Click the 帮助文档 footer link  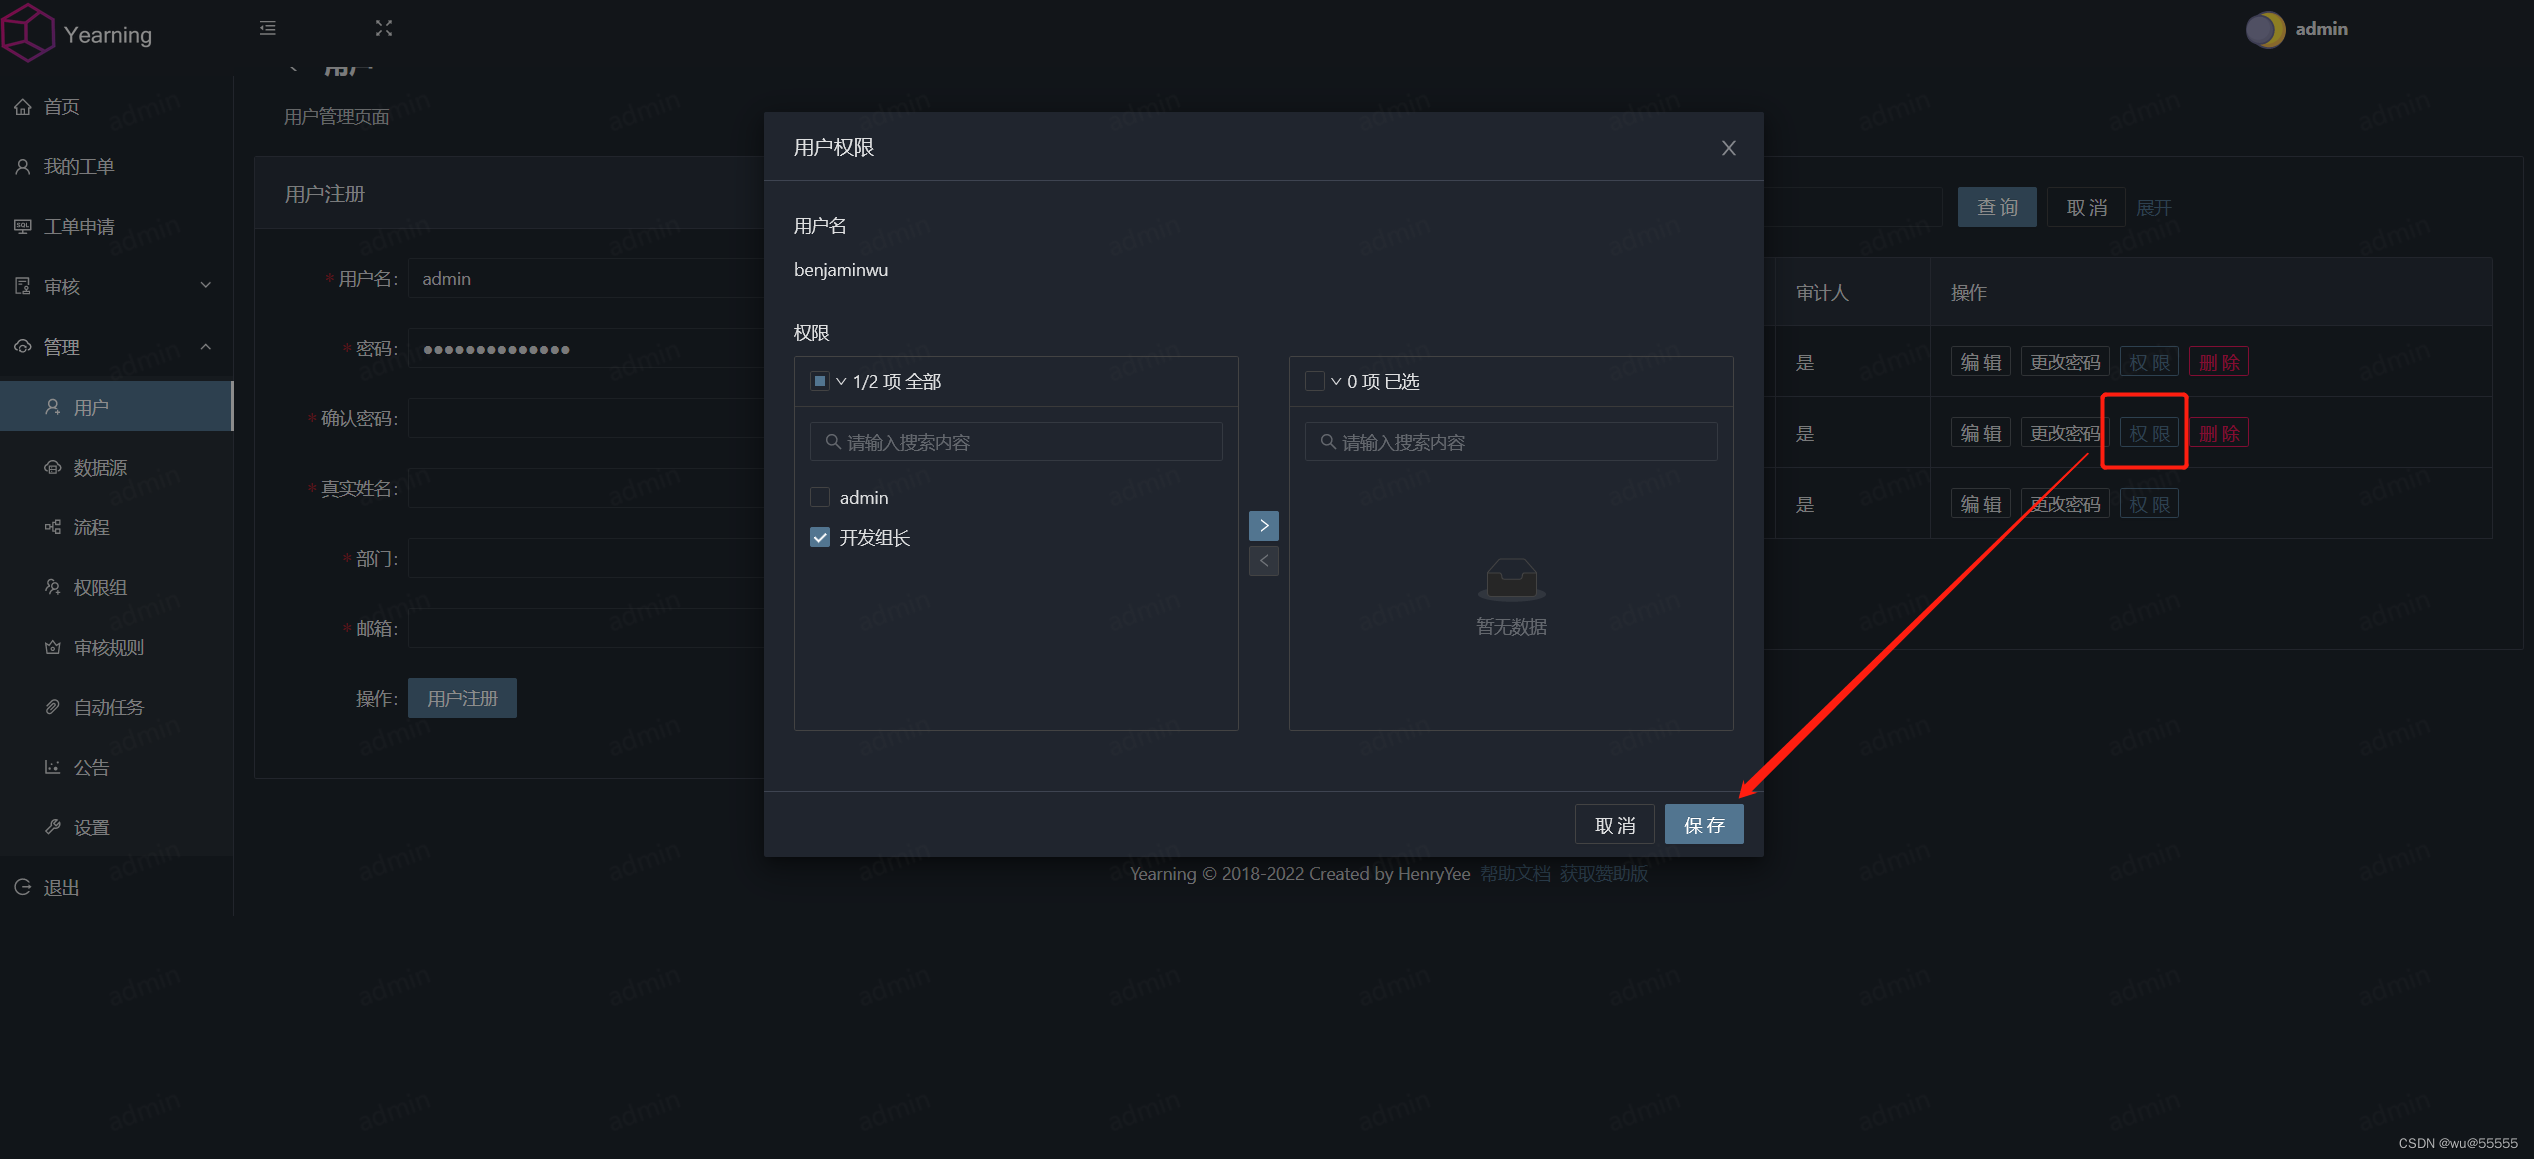coord(1515,873)
